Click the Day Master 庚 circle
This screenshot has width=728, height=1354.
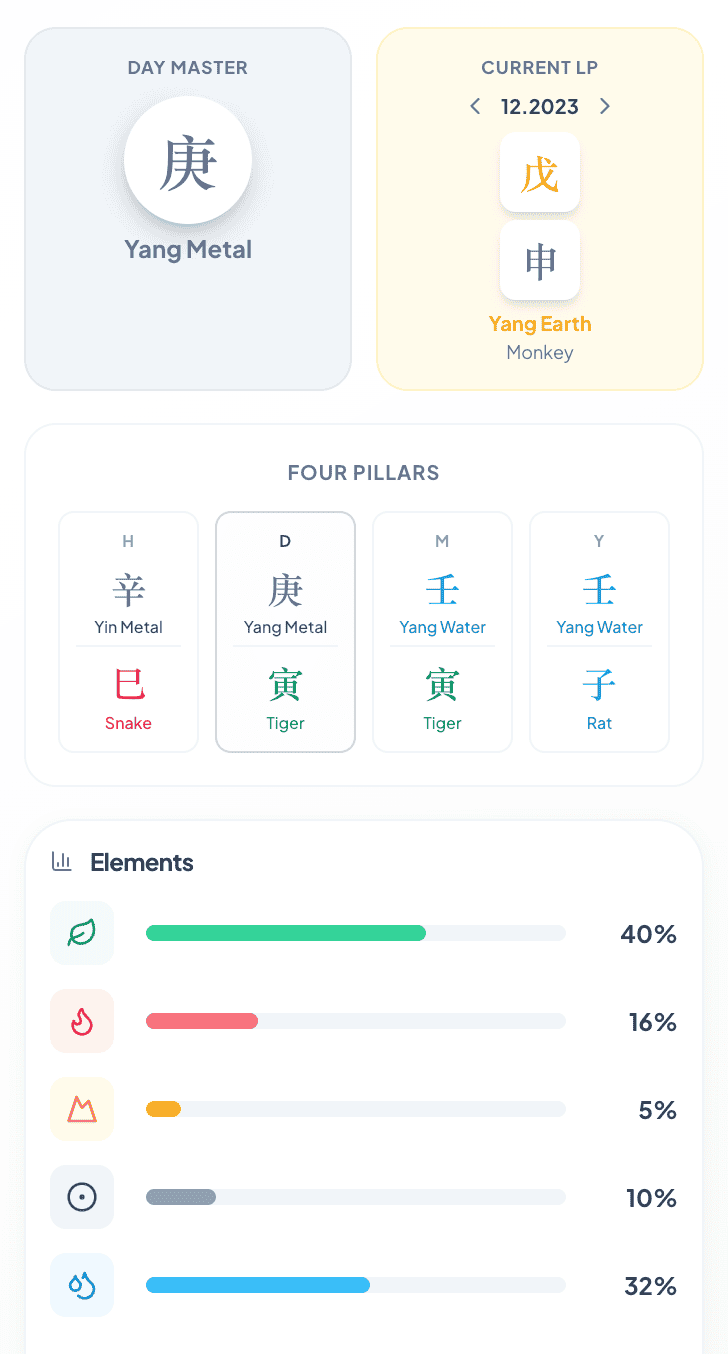(x=188, y=161)
